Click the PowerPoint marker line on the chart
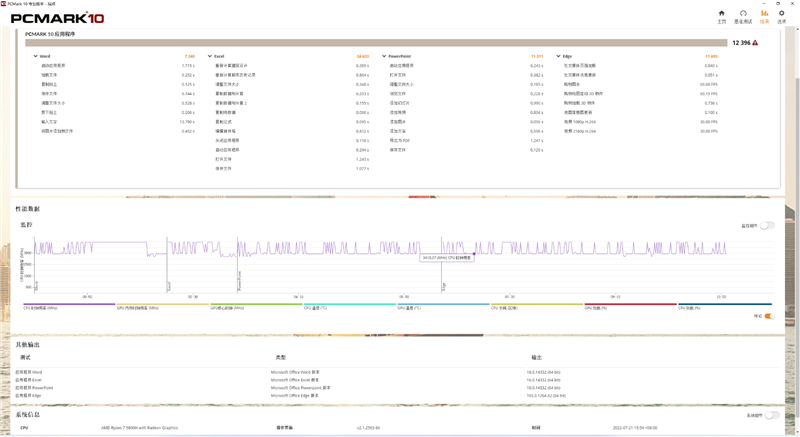 point(237,264)
